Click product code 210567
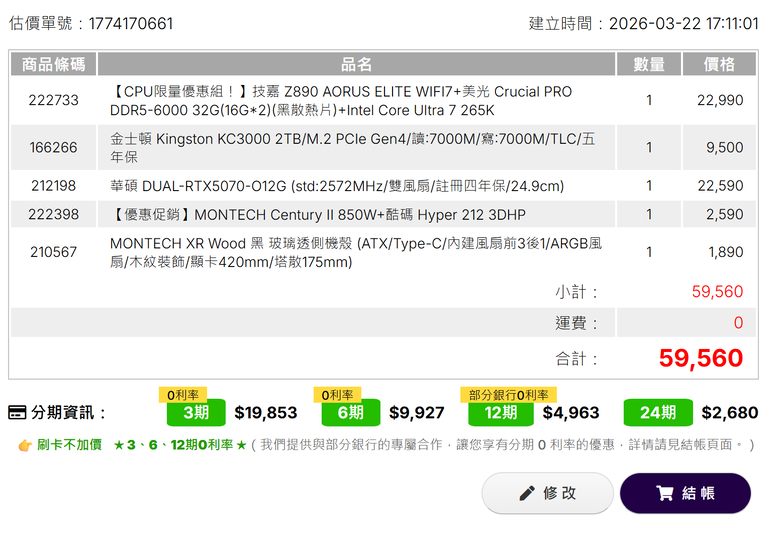 53,252
